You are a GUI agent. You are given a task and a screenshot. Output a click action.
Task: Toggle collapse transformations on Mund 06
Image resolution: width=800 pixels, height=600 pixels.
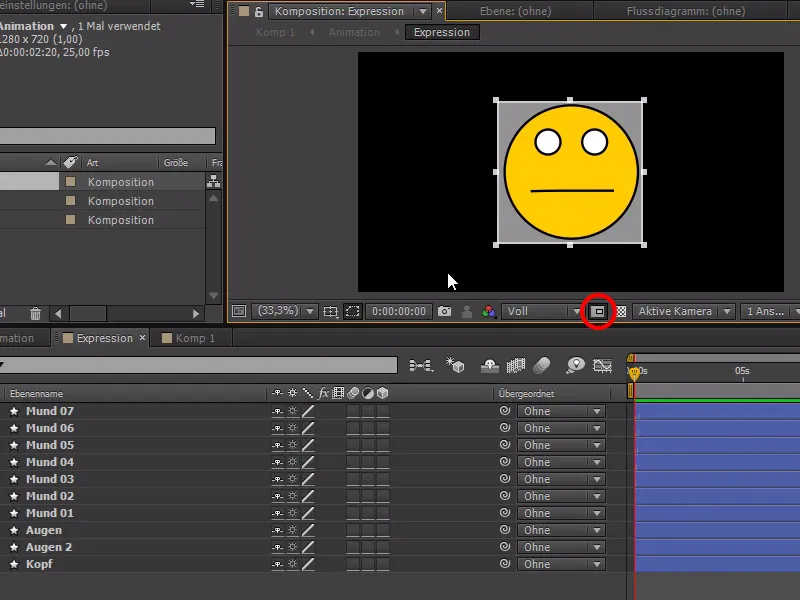pos(292,428)
